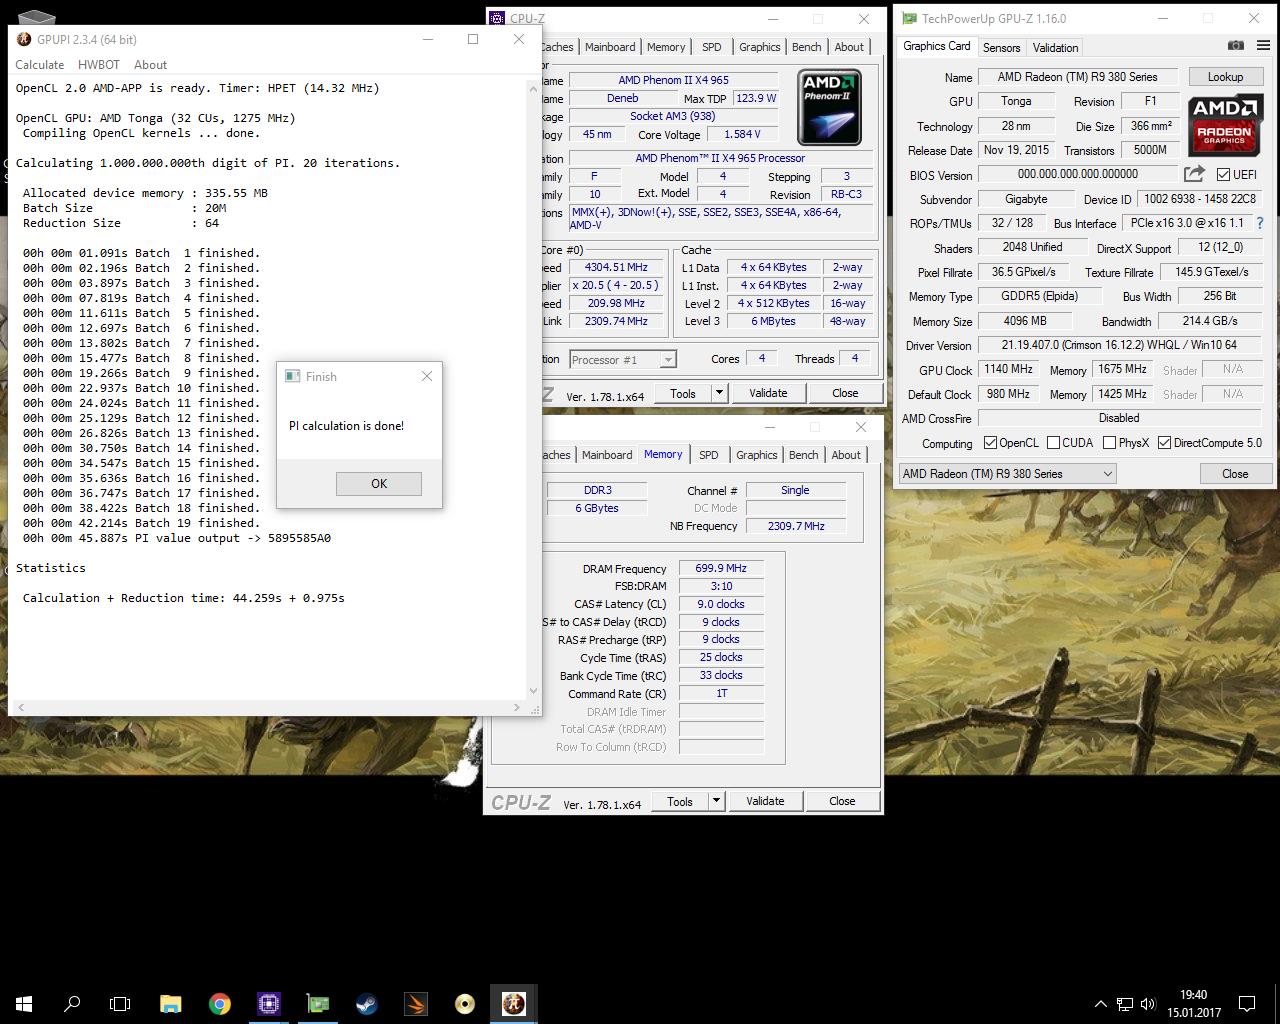Open the Windows Start menu
The width and height of the screenshot is (1280, 1024).
point(24,1004)
